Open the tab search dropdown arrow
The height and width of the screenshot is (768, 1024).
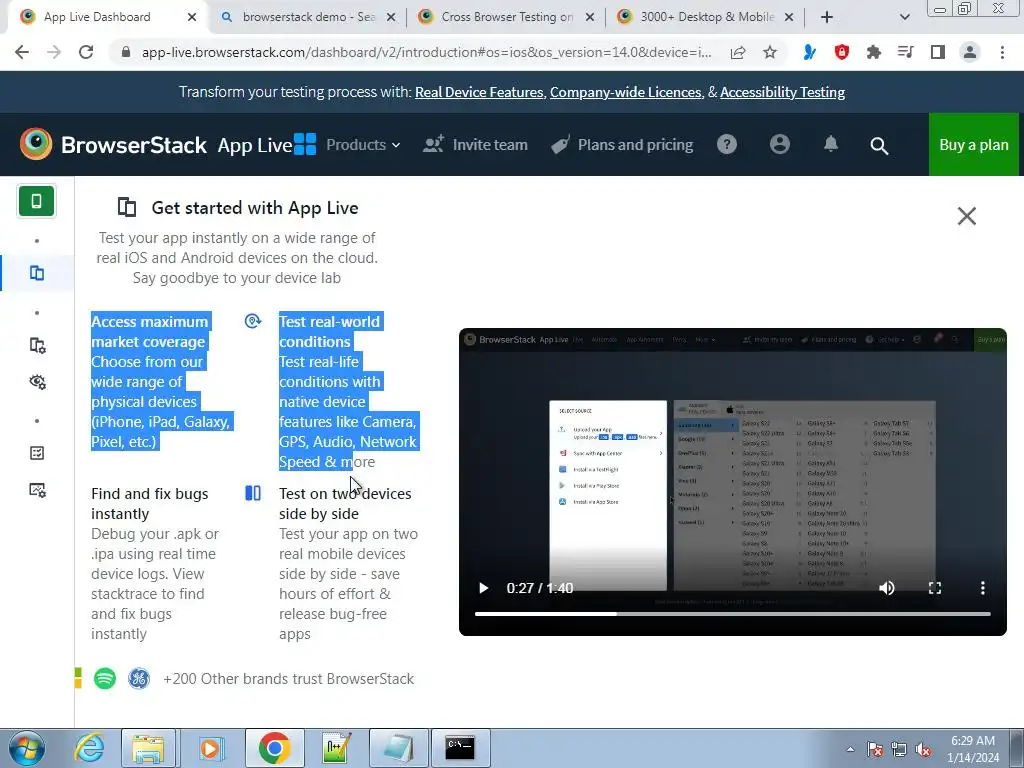[x=904, y=17]
